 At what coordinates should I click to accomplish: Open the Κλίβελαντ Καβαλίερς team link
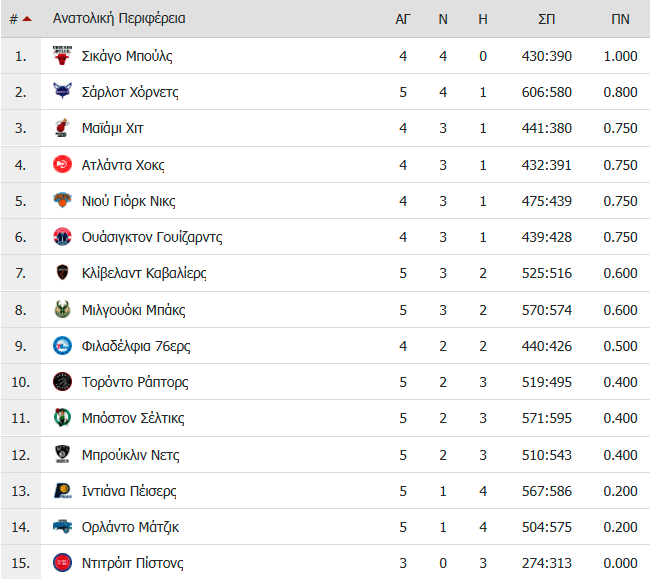[144, 273]
